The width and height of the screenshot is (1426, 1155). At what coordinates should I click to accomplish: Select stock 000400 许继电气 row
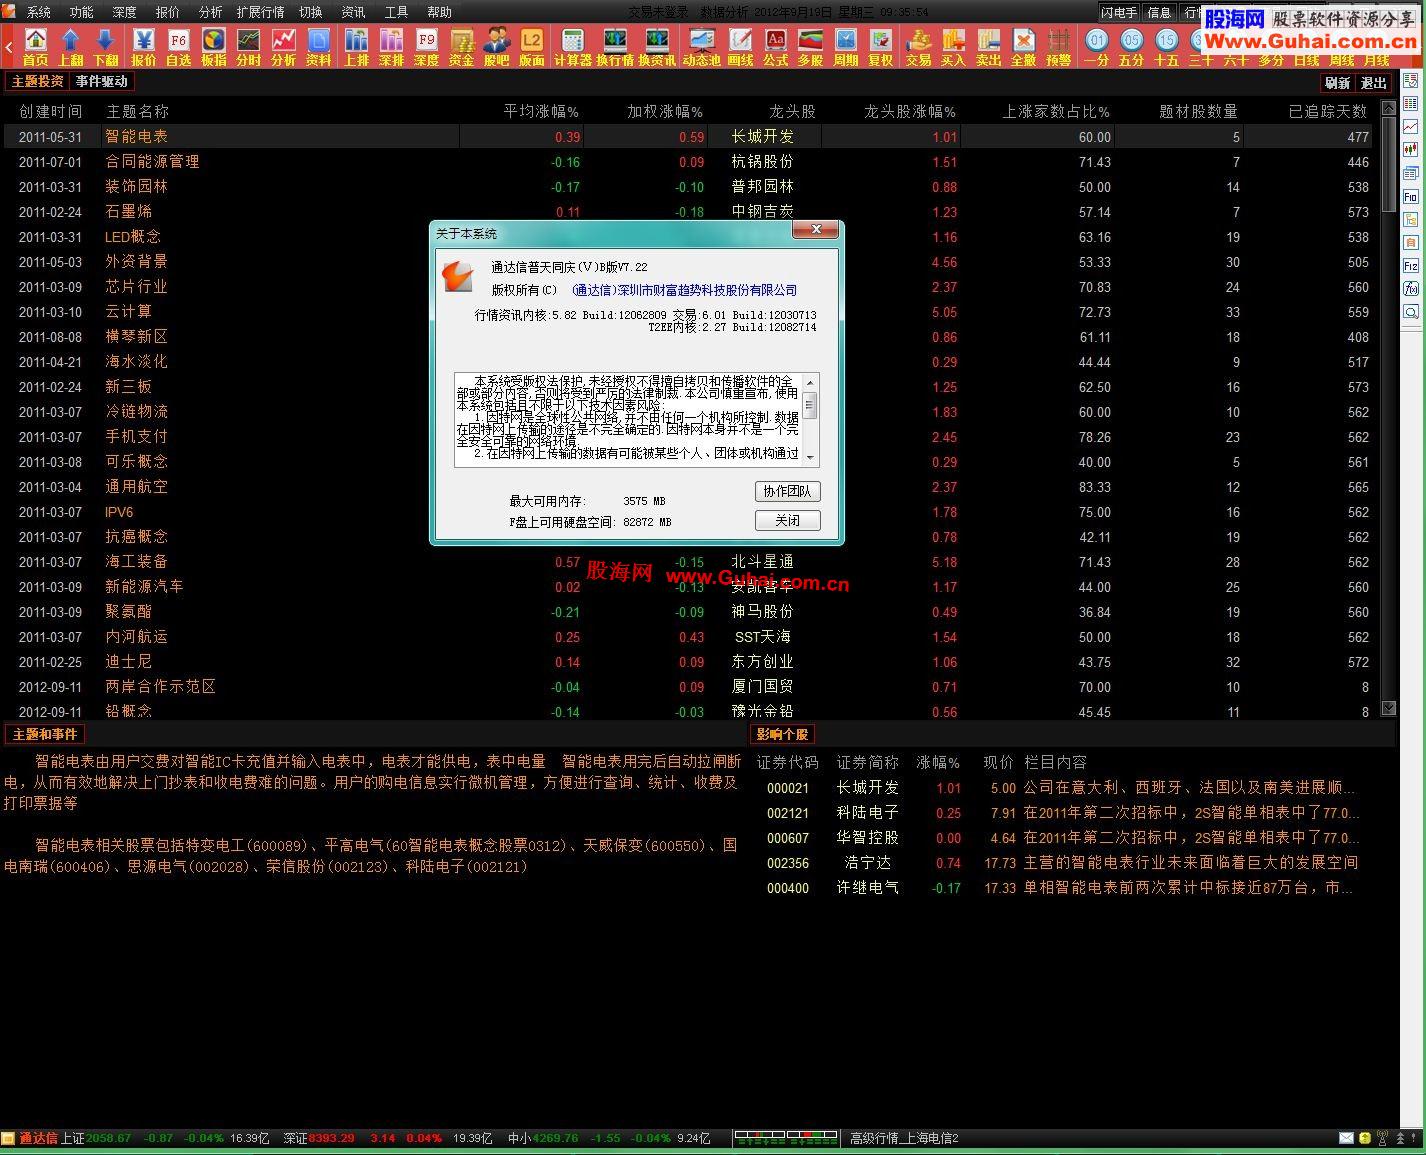1070,888
